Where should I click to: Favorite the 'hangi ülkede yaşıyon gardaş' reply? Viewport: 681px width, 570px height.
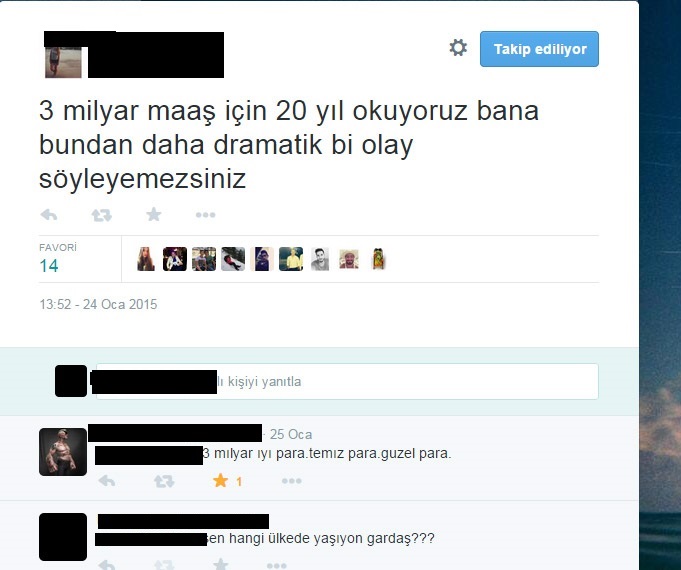(x=221, y=564)
